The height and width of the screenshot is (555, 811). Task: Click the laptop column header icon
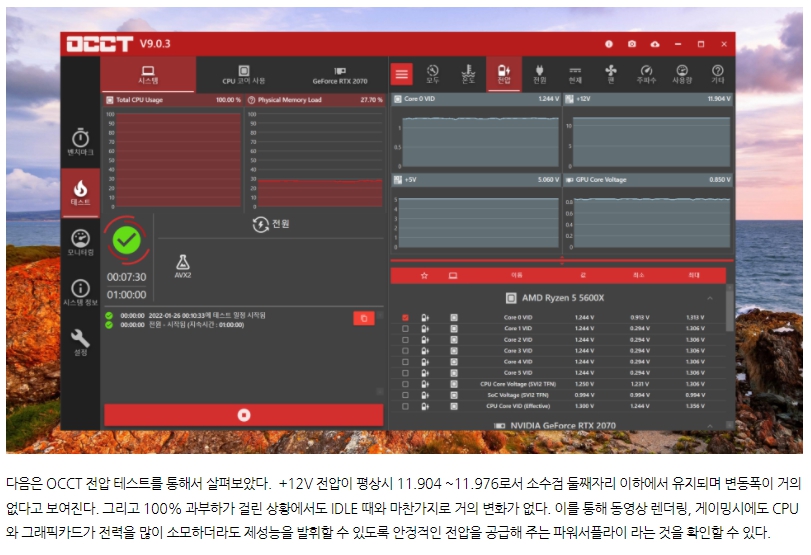tap(453, 276)
